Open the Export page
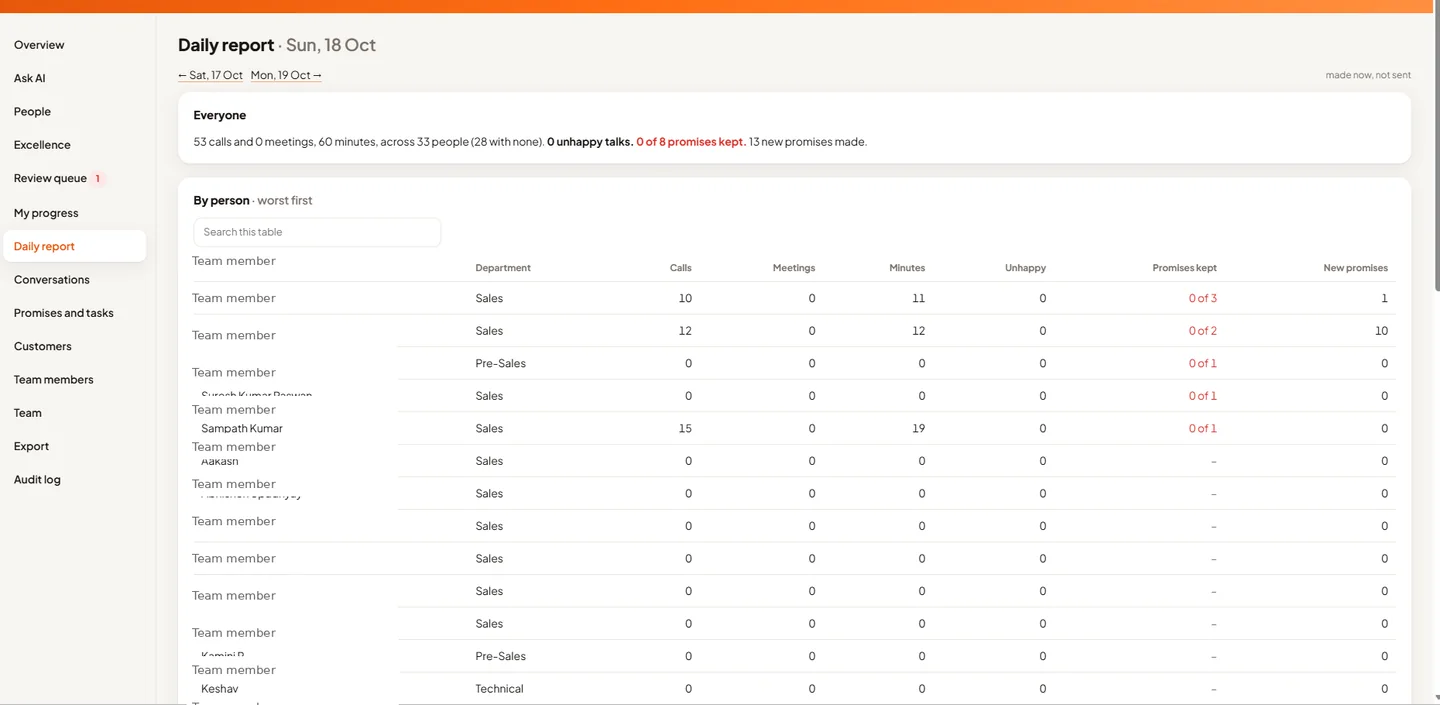Screen dimensions: 1440x705 coord(31,446)
